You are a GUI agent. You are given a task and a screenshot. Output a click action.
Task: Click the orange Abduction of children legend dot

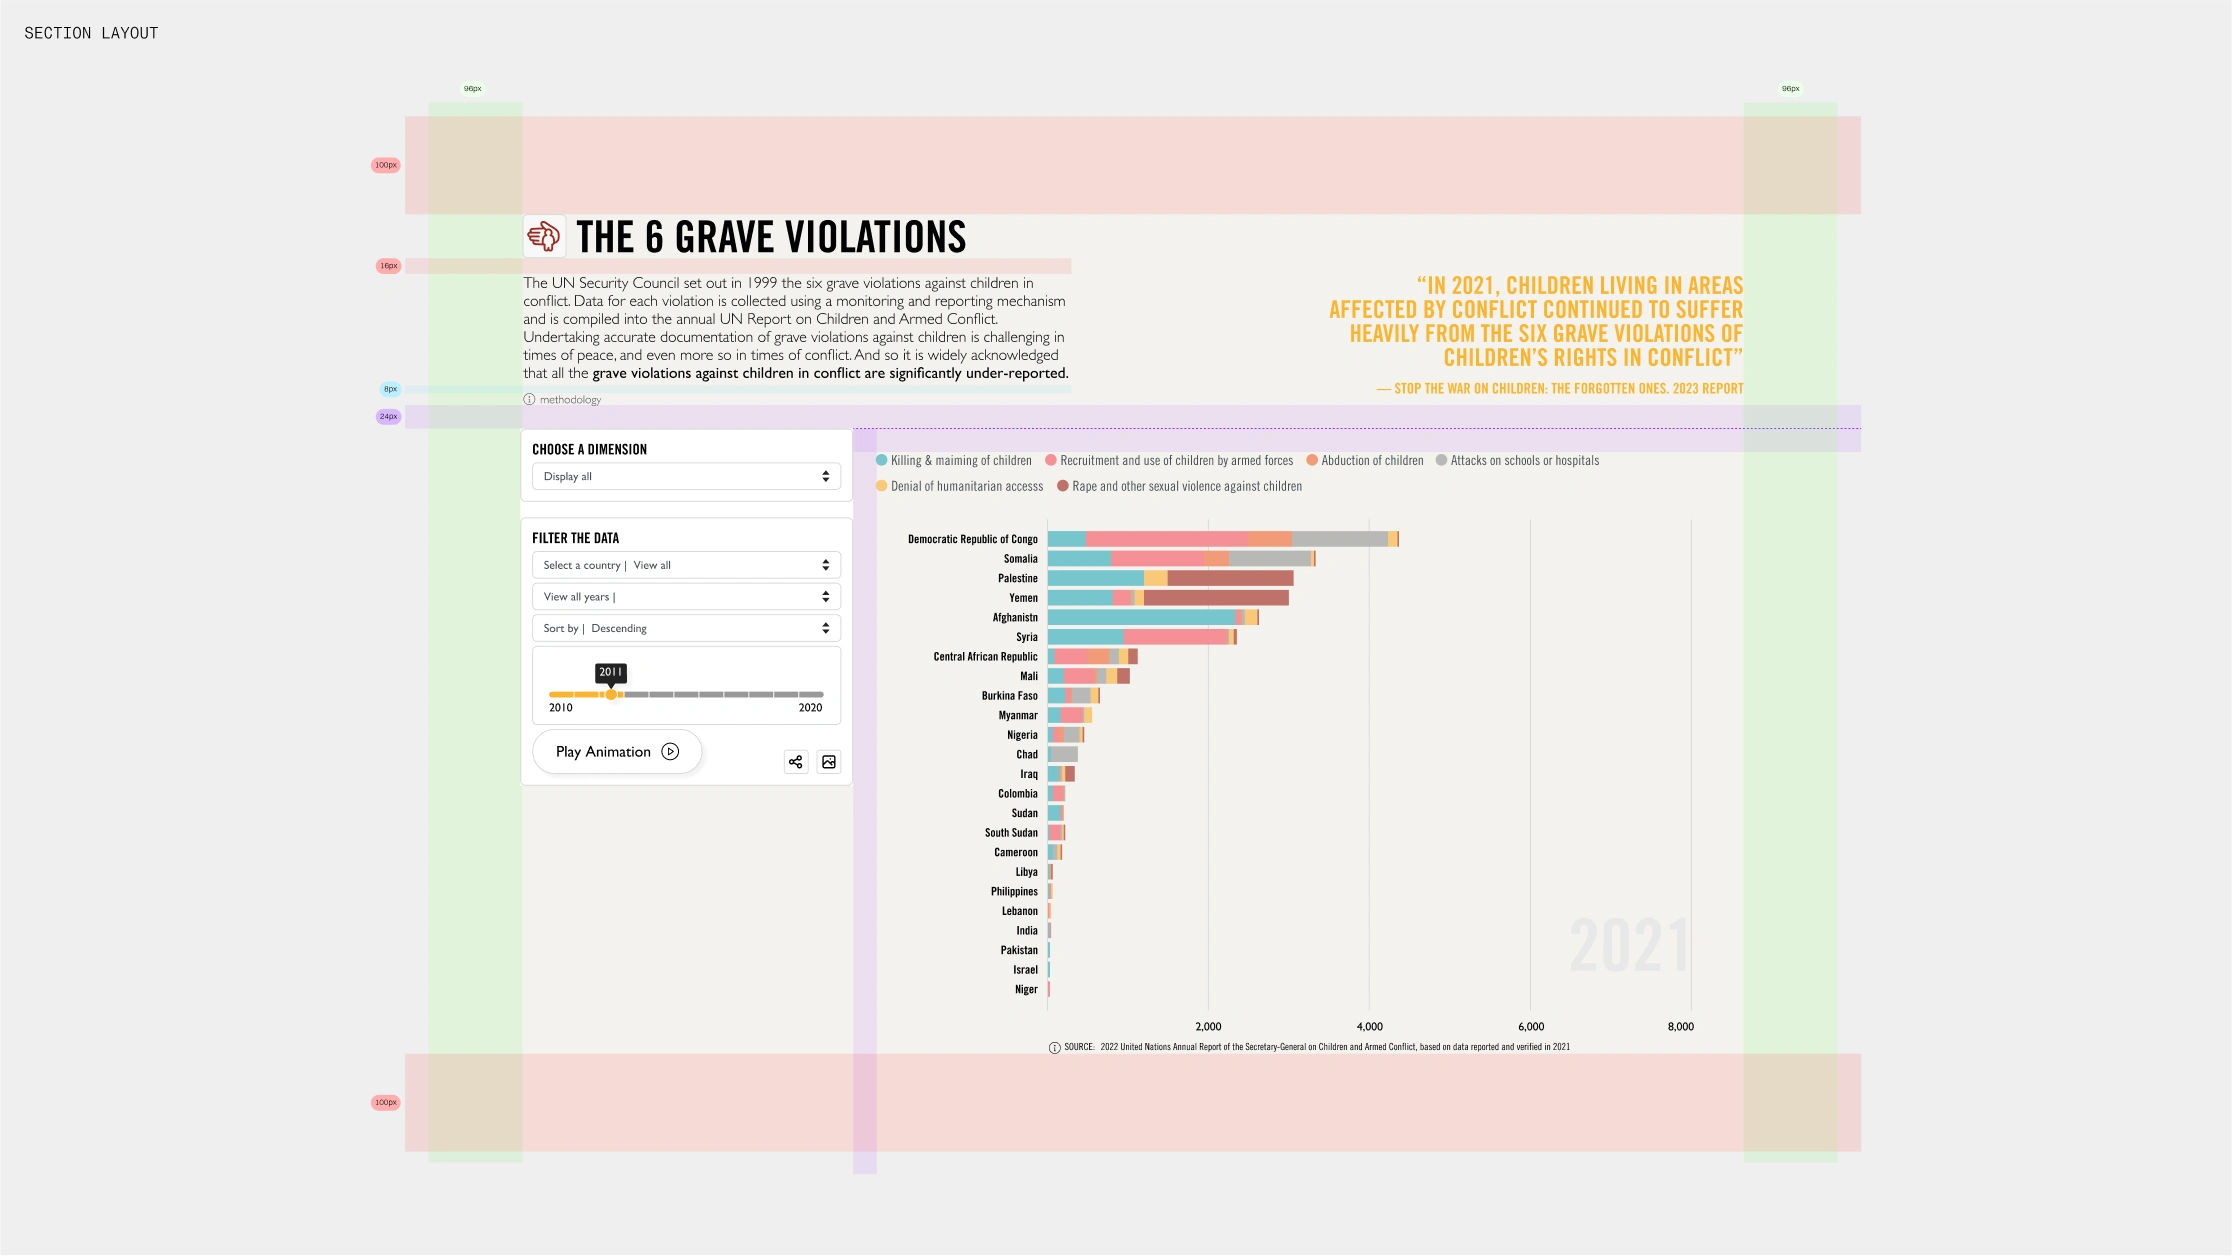(x=1312, y=461)
